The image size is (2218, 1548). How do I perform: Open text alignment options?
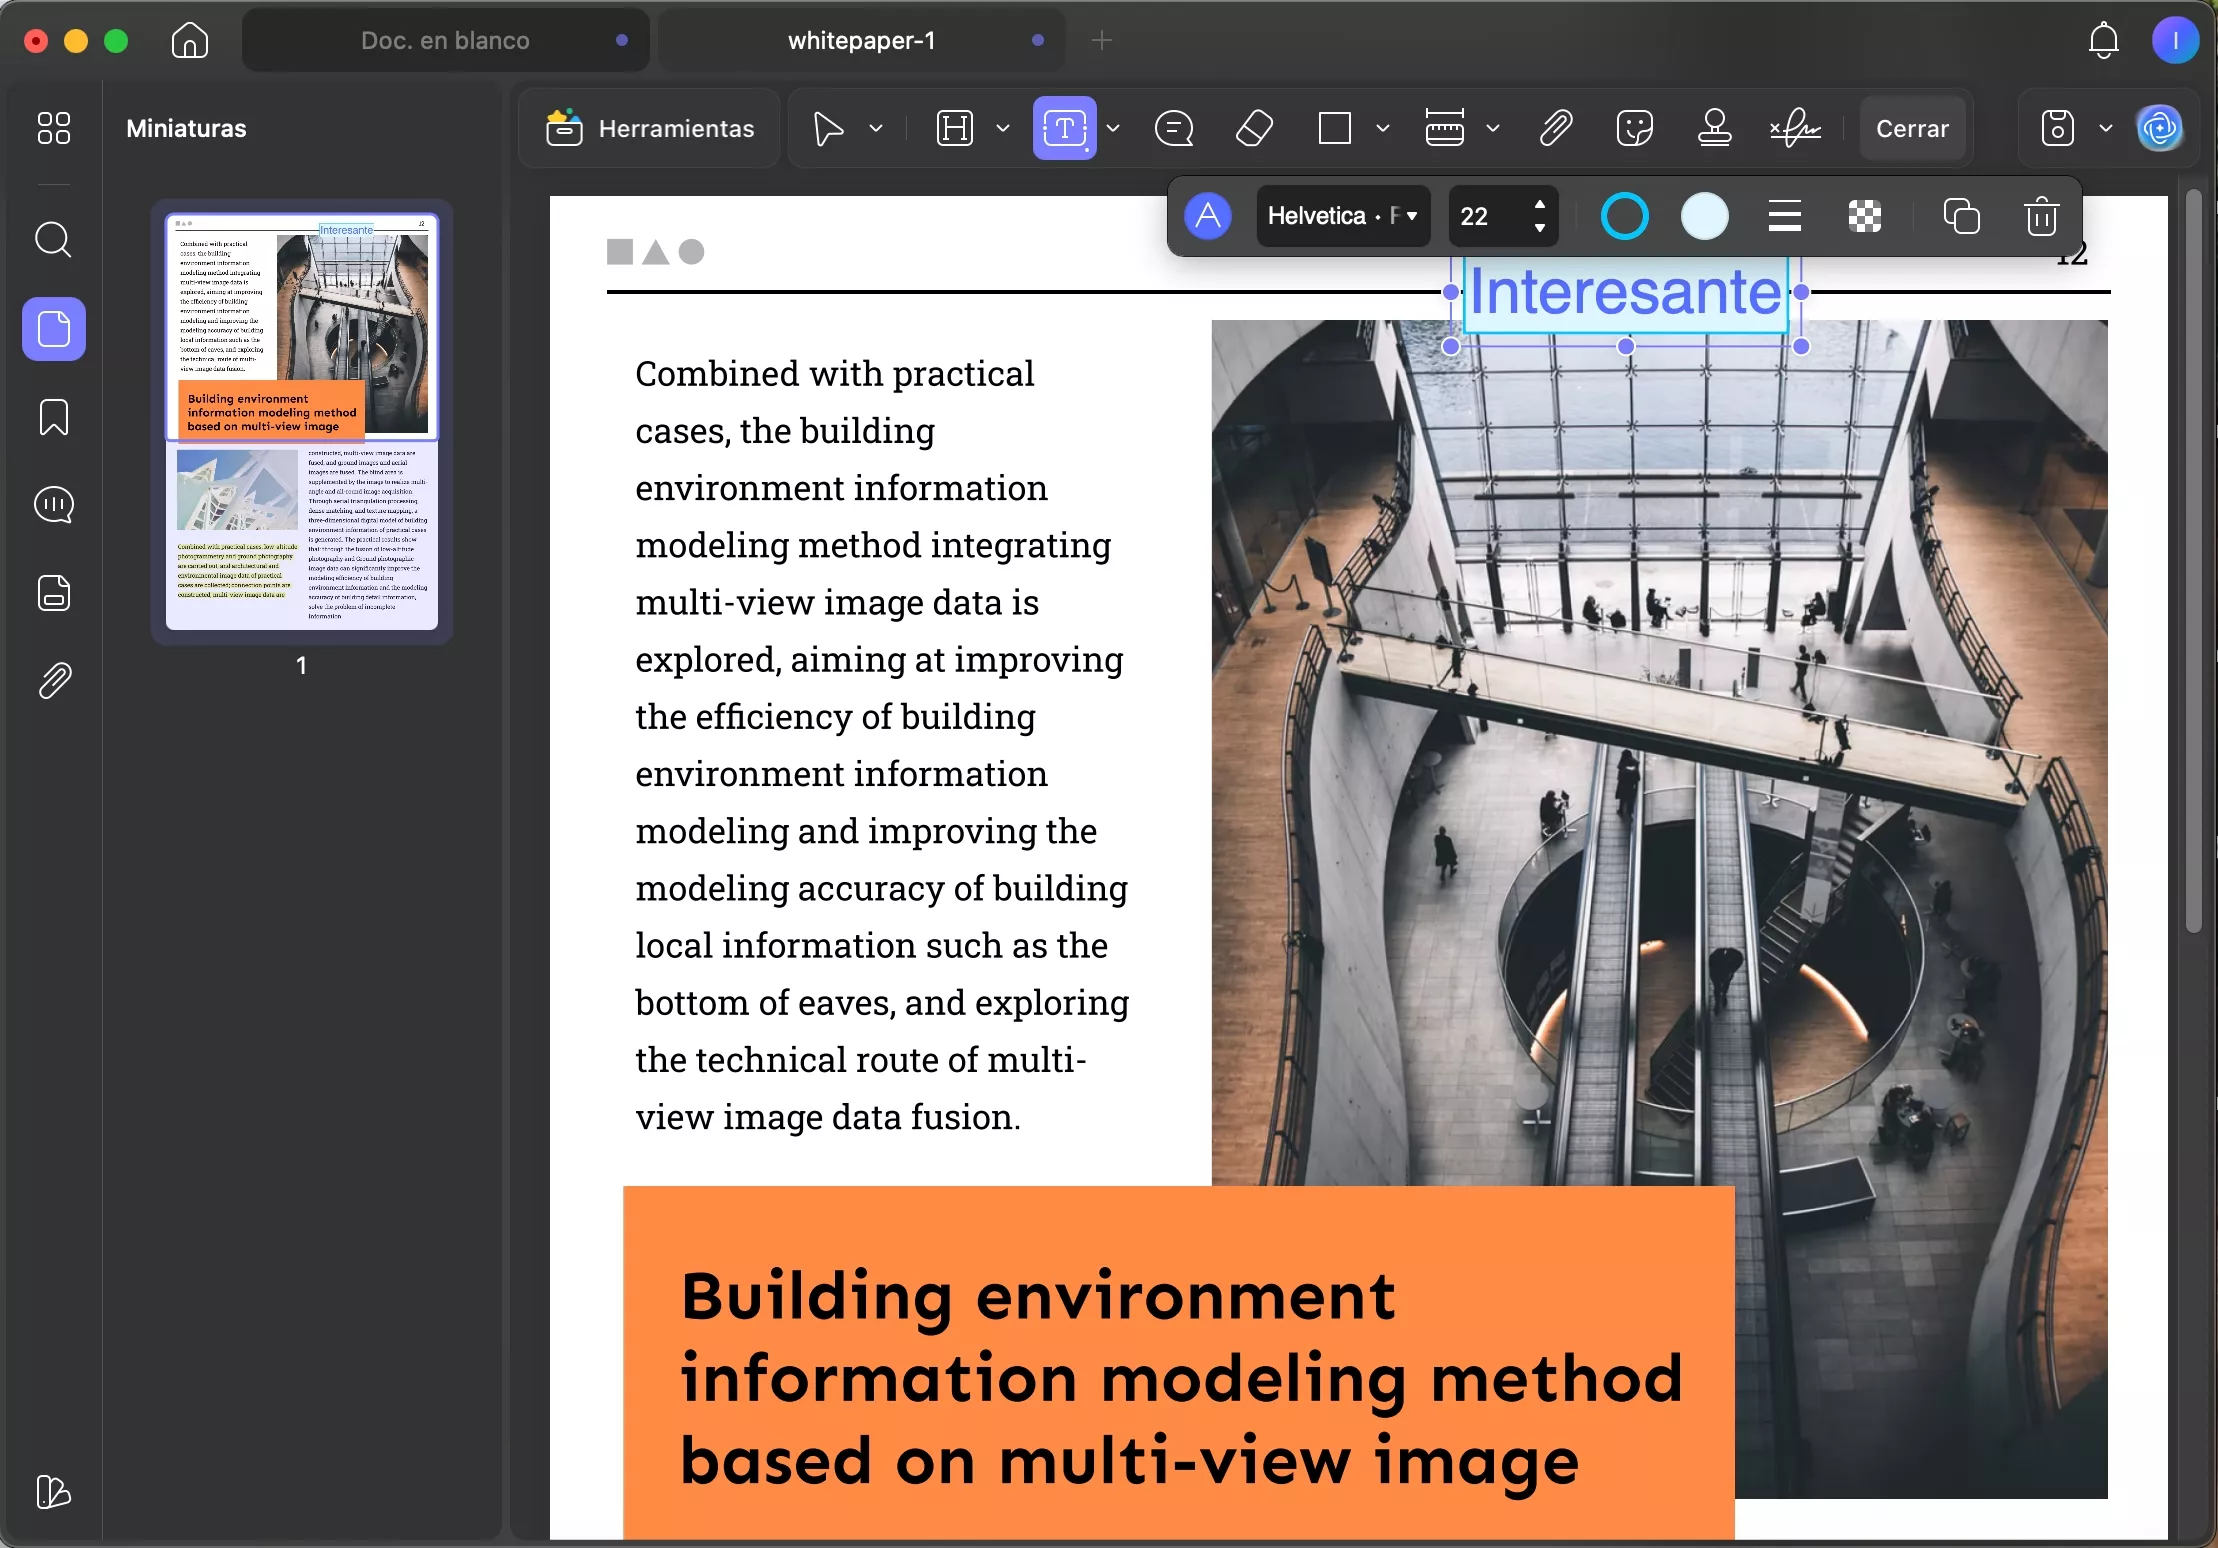pos(1785,216)
